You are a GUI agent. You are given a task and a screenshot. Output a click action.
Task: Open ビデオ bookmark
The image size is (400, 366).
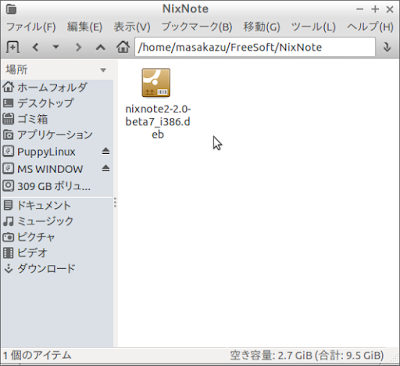click(57, 253)
